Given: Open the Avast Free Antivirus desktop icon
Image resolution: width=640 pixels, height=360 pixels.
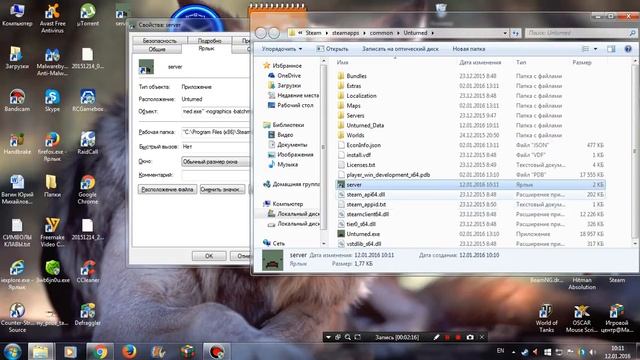Looking at the screenshot, I should (x=52, y=18).
